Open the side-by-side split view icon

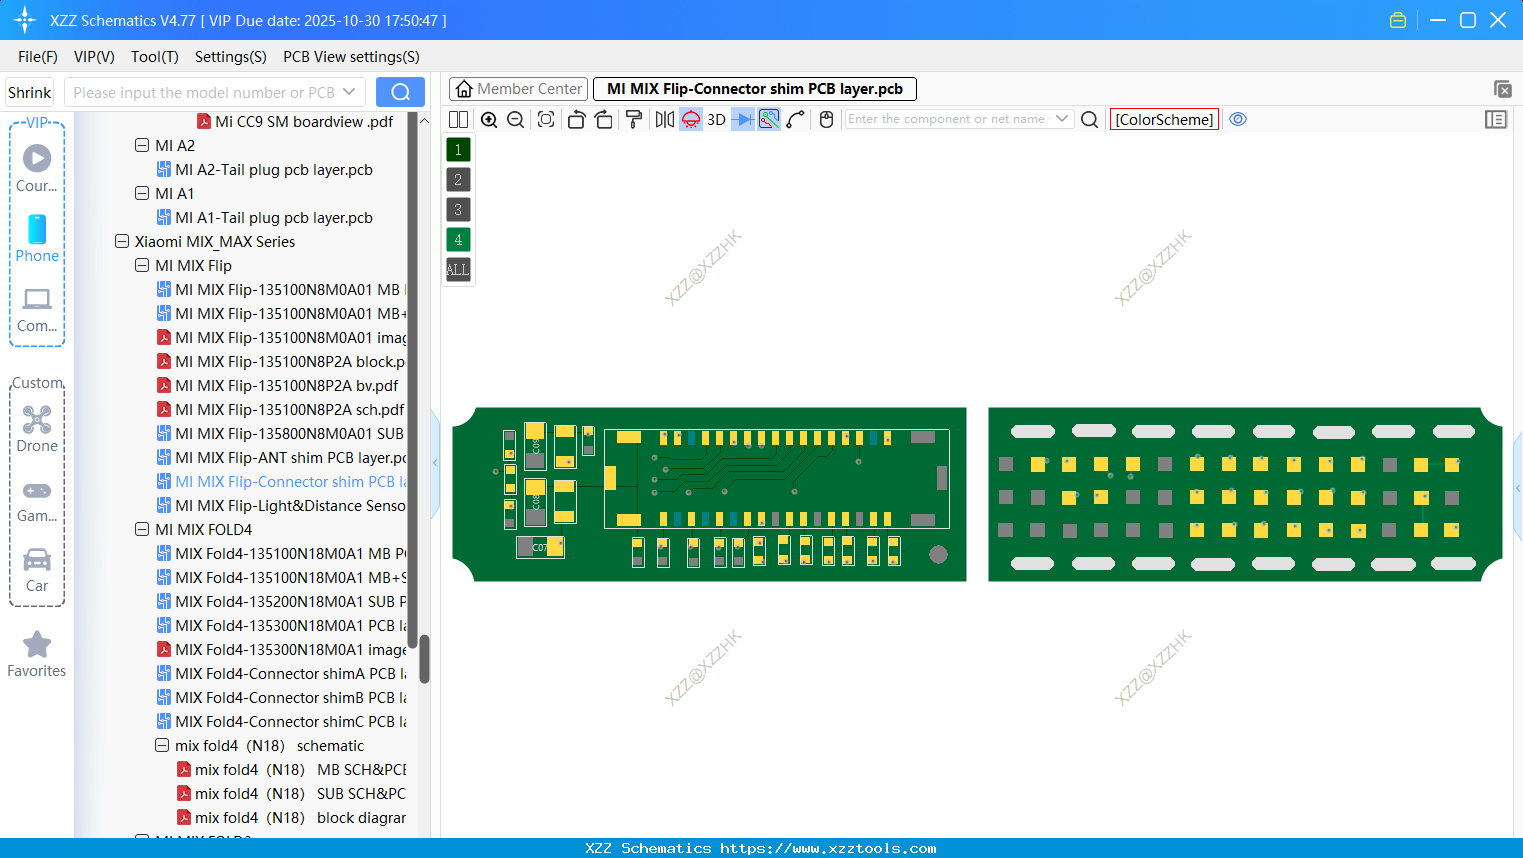(458, 119)
